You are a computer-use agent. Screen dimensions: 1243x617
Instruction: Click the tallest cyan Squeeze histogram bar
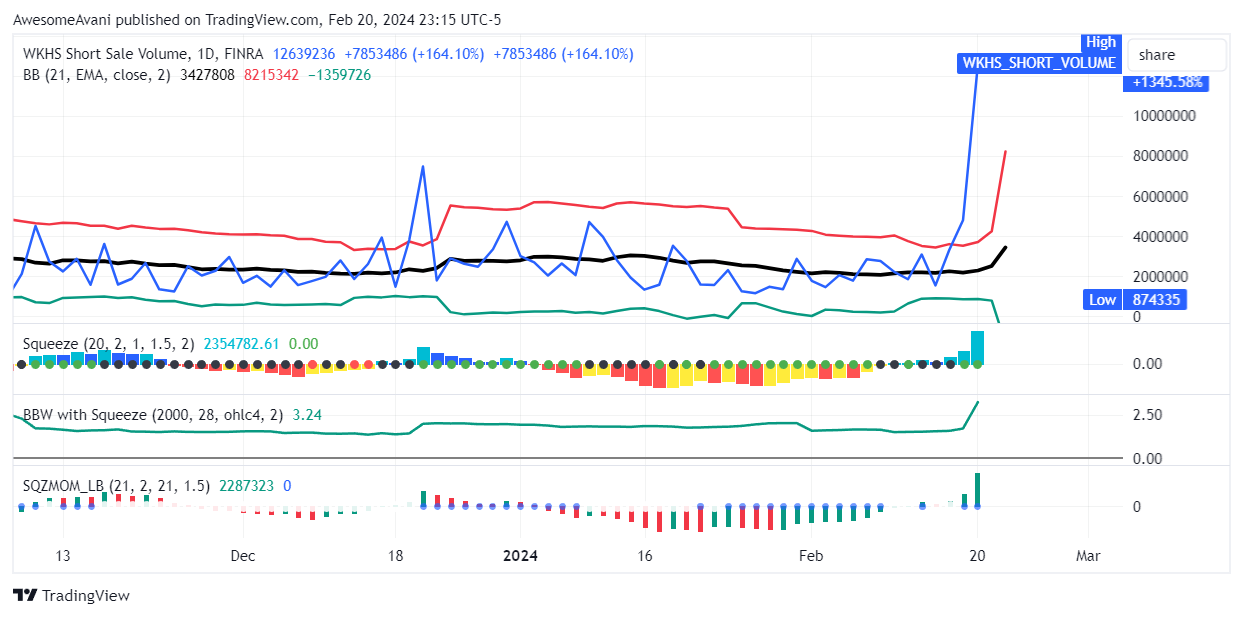(x=978, y=347)
